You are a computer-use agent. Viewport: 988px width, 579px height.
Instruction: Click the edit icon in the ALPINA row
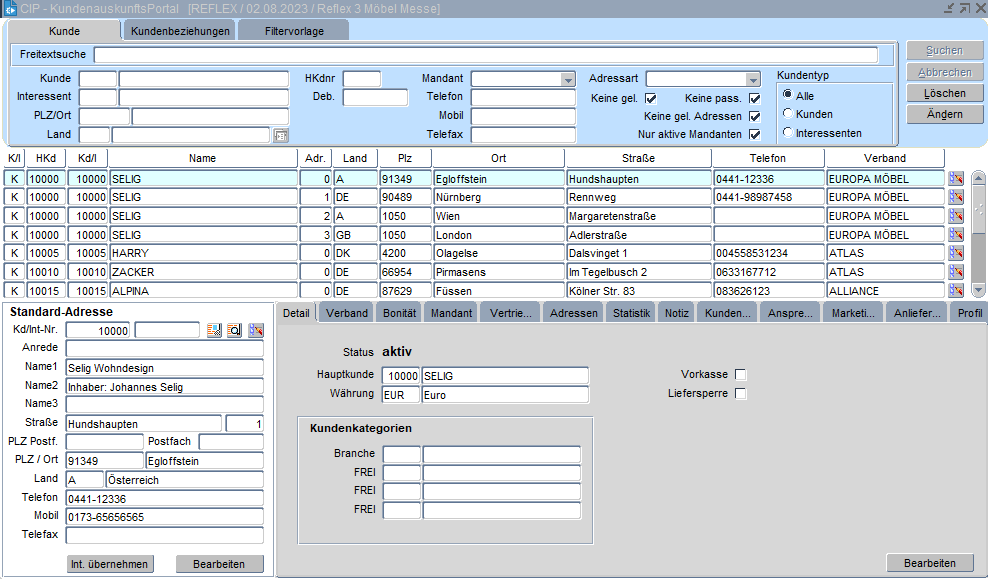956,291
